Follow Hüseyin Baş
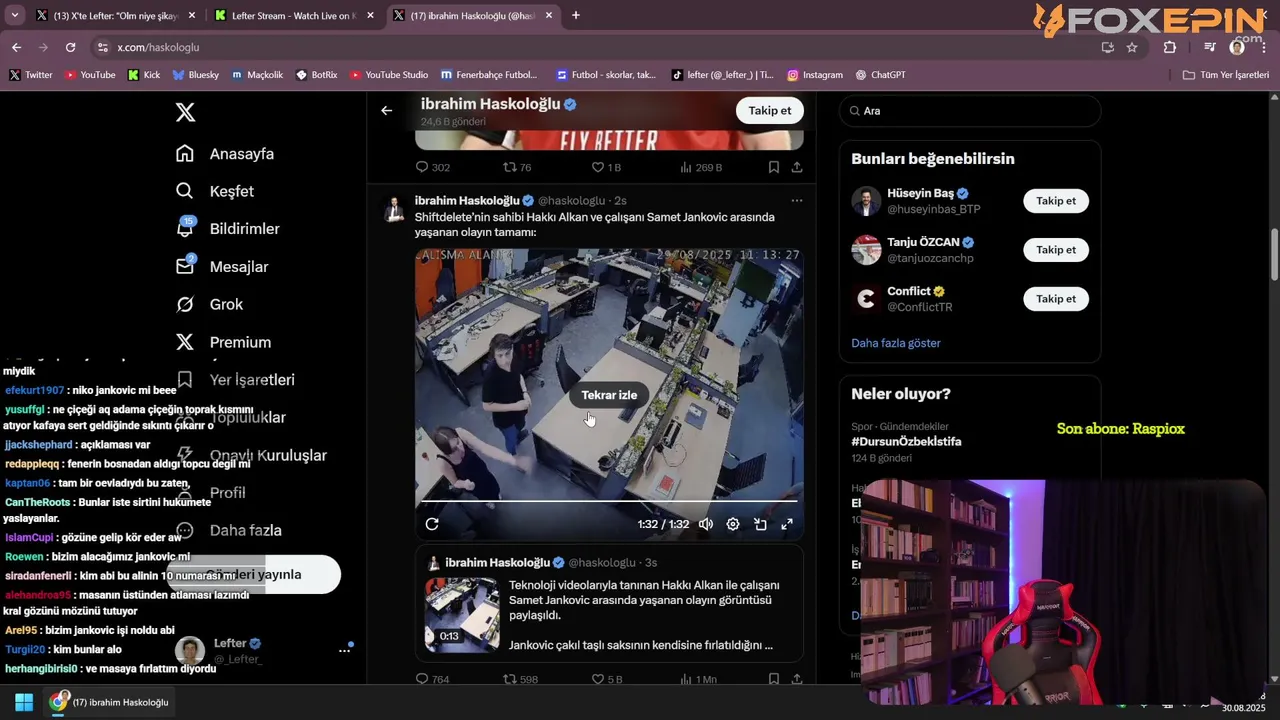1280x720 pixels. click(1056, 201)
